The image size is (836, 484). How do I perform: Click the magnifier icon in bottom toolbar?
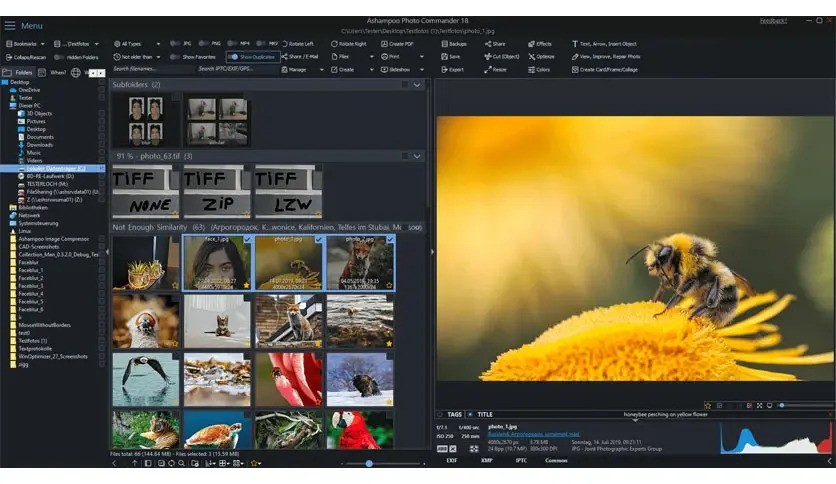tap(182, 463)
